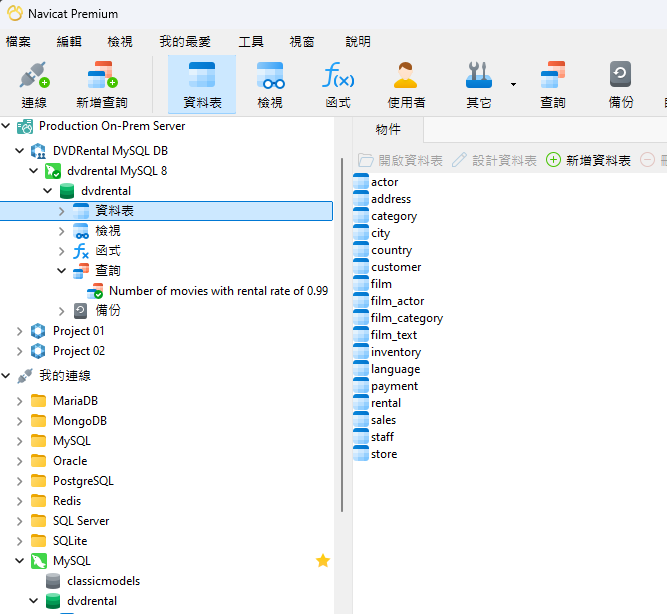
Task: Click the green dvdrental database icon under MySQL 8
Action: (x=67, y=191)
